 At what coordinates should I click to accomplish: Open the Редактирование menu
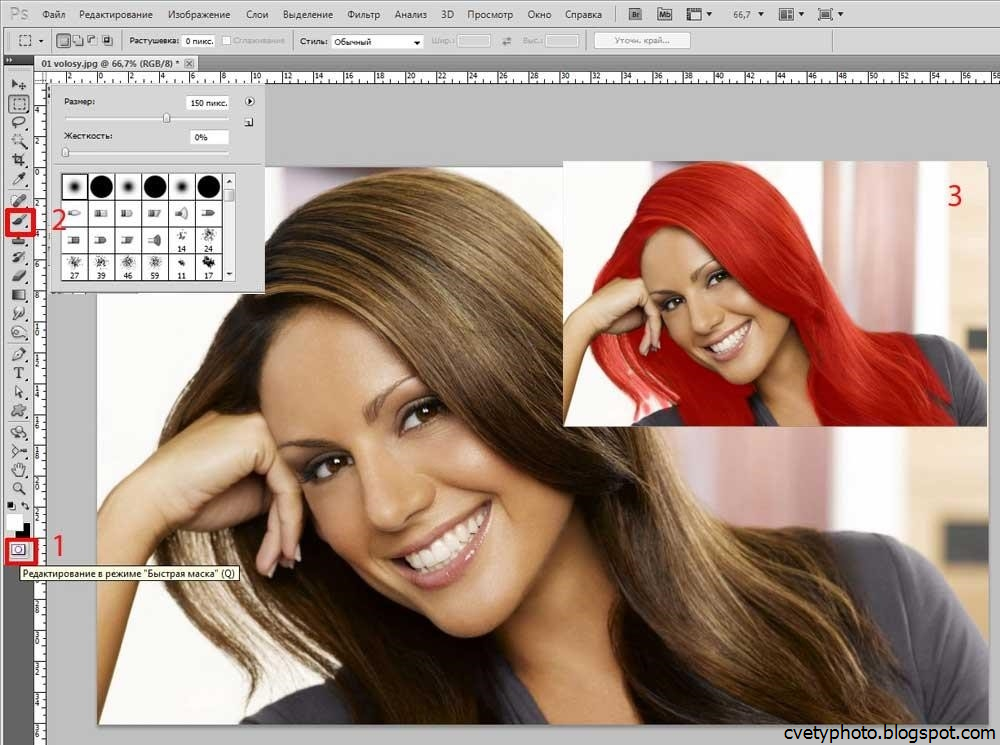tap(115, 14)
